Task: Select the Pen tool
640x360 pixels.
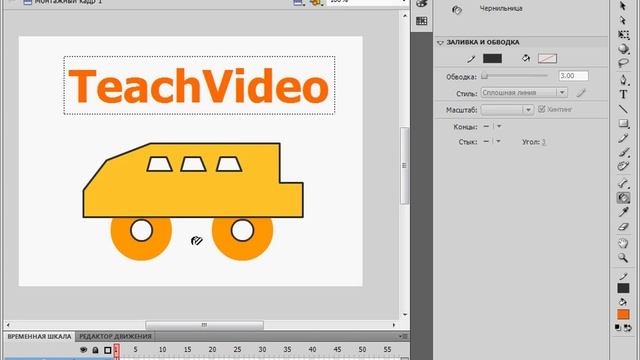Action: [623, 80]
